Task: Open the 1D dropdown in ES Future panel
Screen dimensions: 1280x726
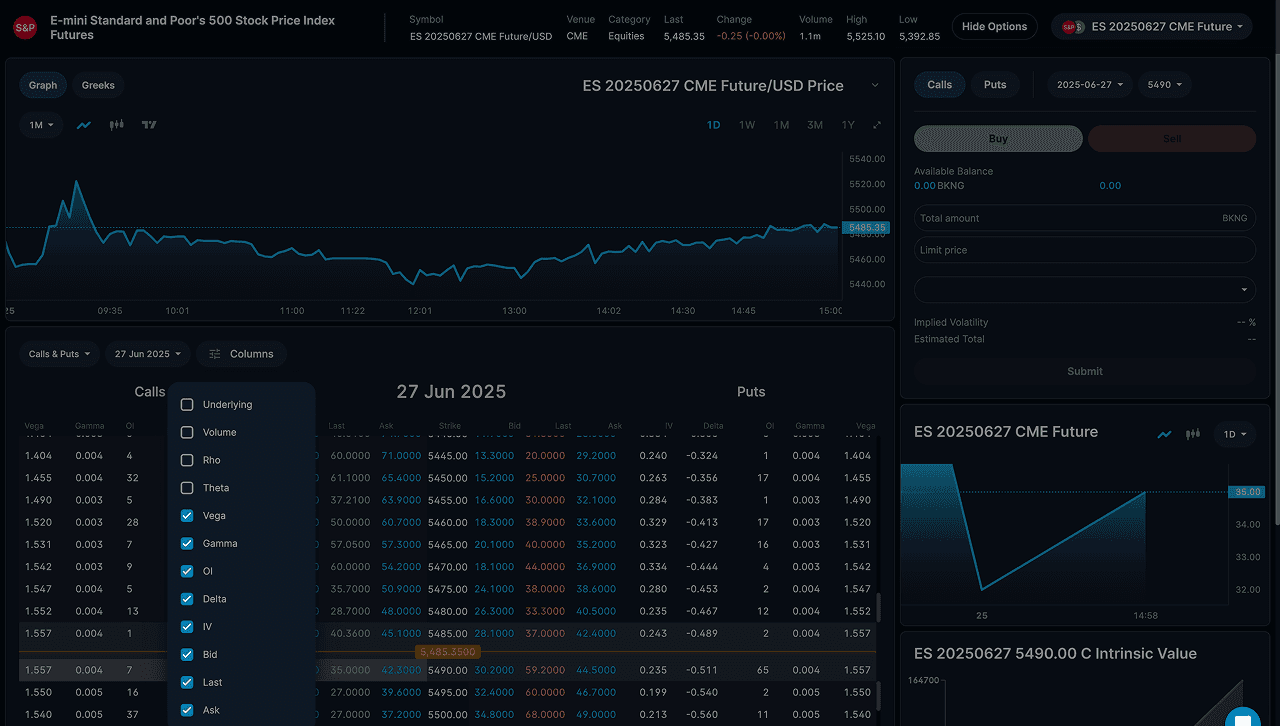Action: (1235, 434)
